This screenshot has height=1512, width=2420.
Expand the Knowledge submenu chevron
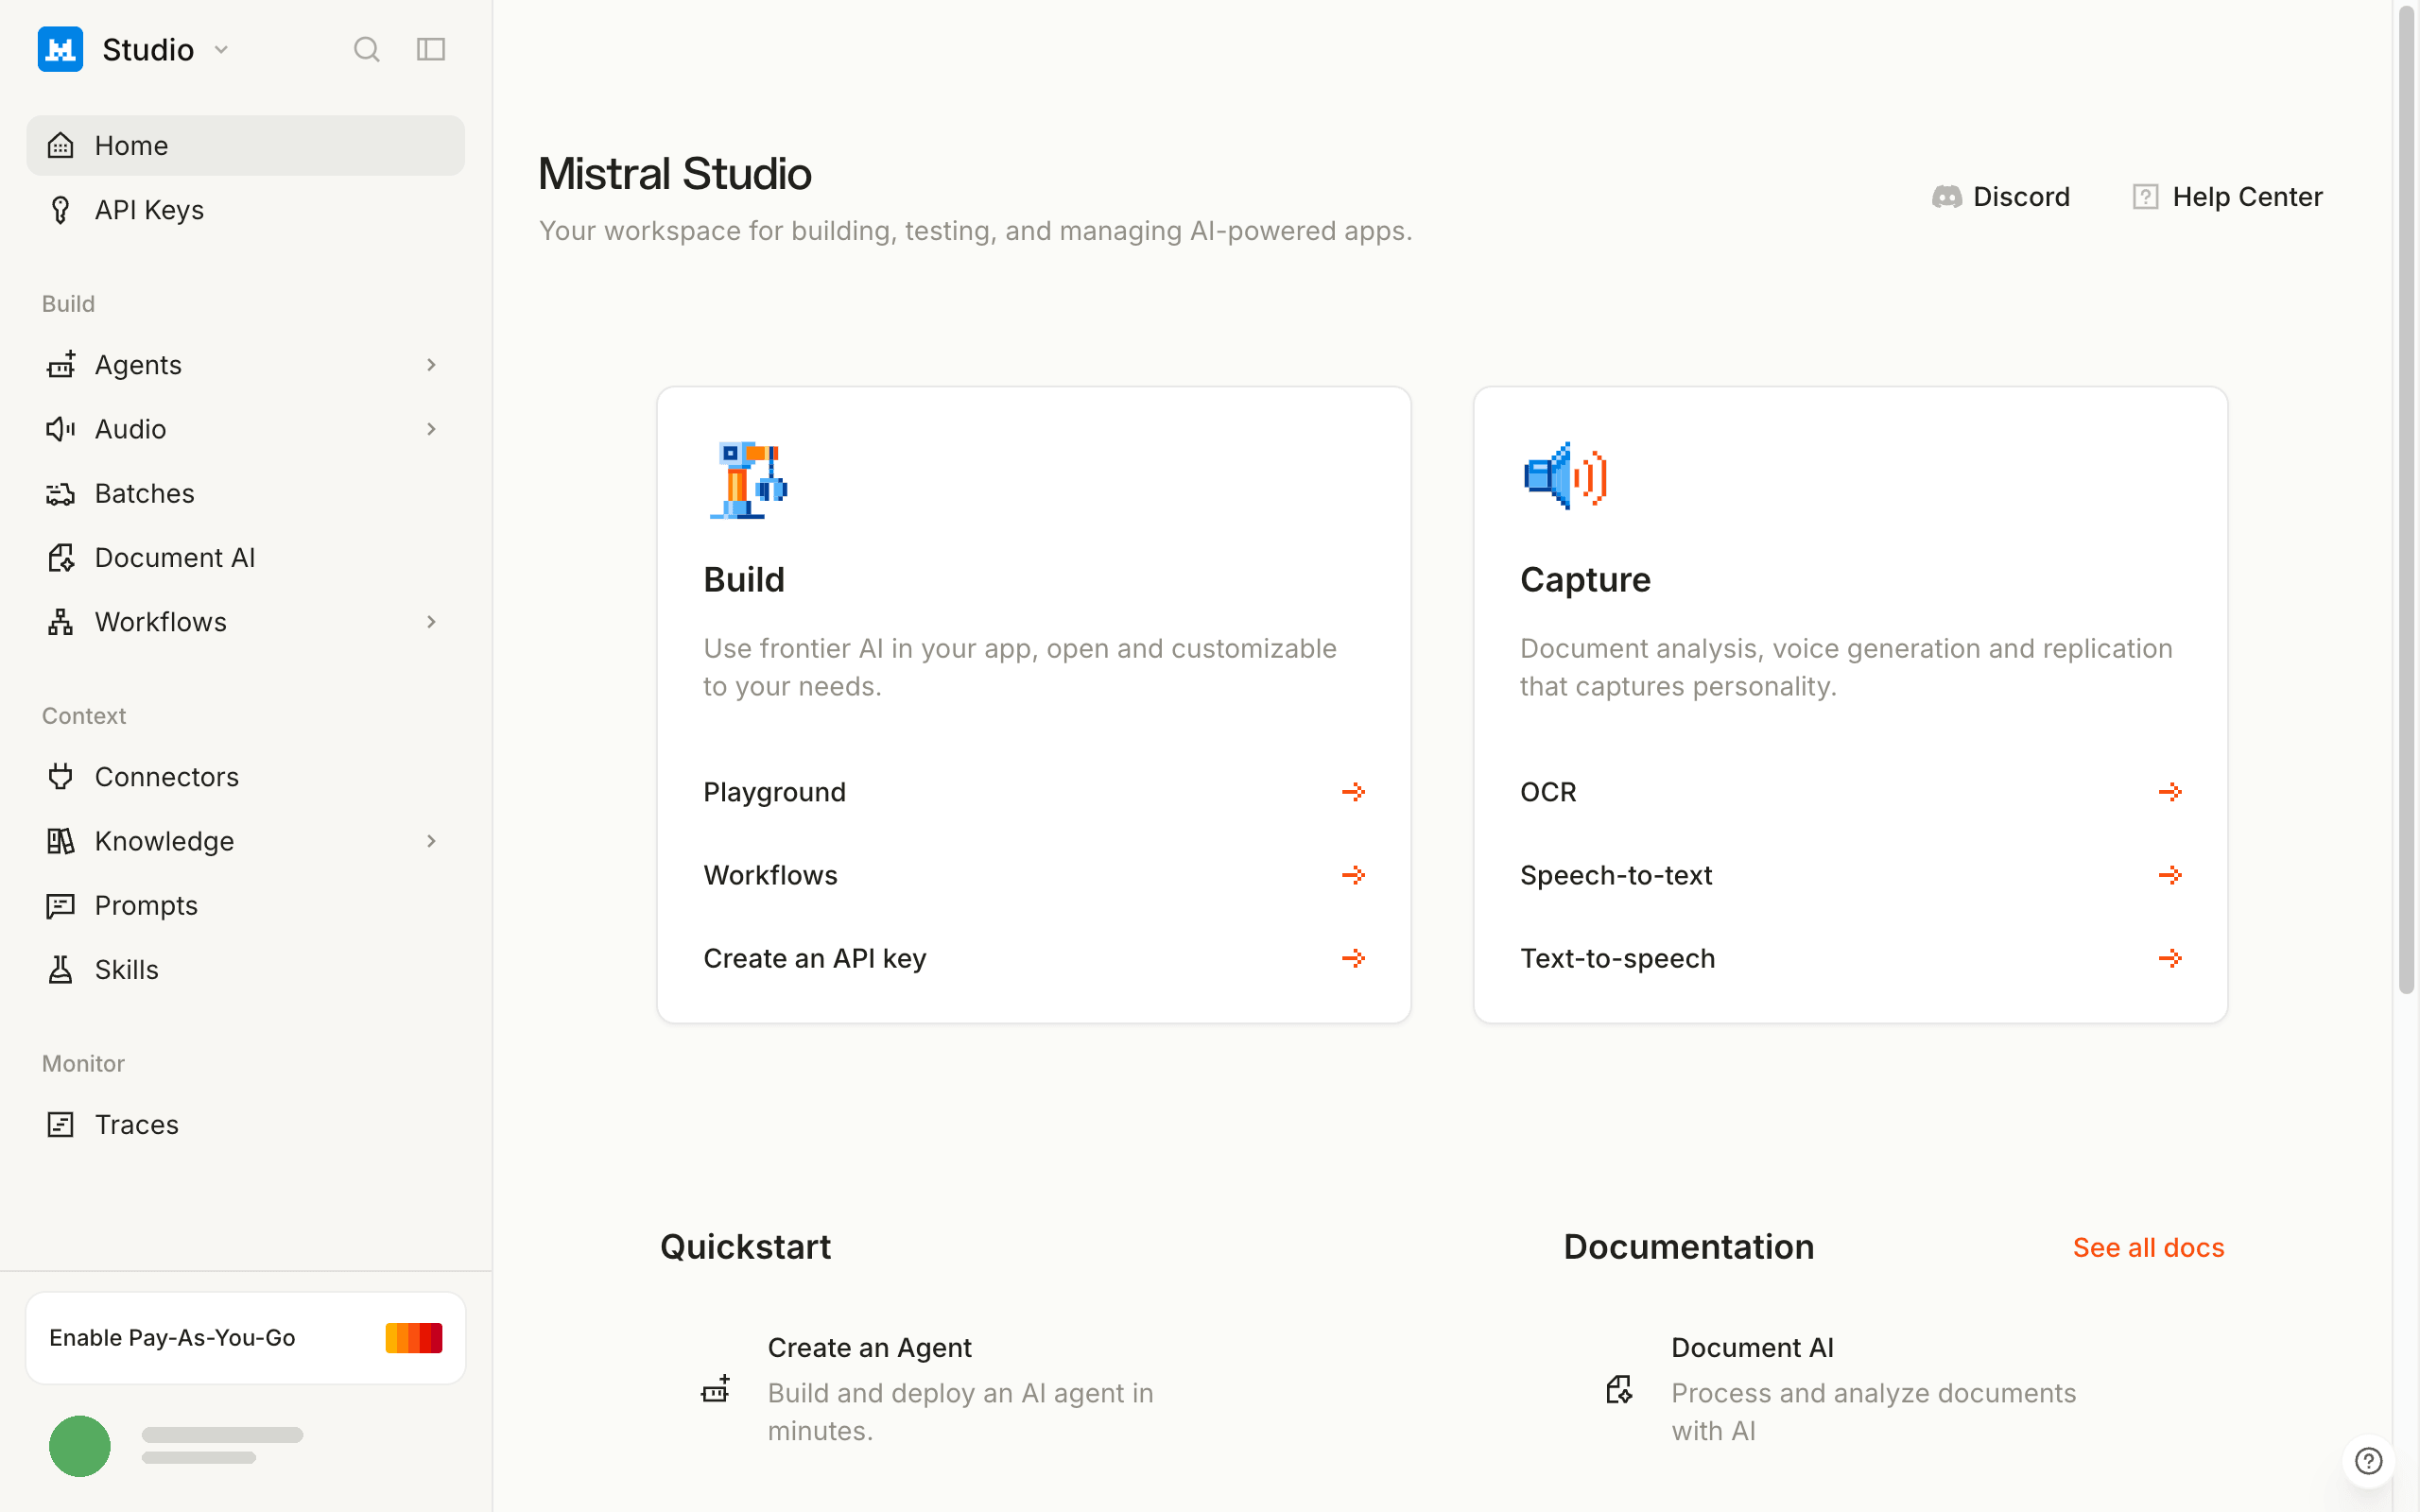tap(431, 841)
